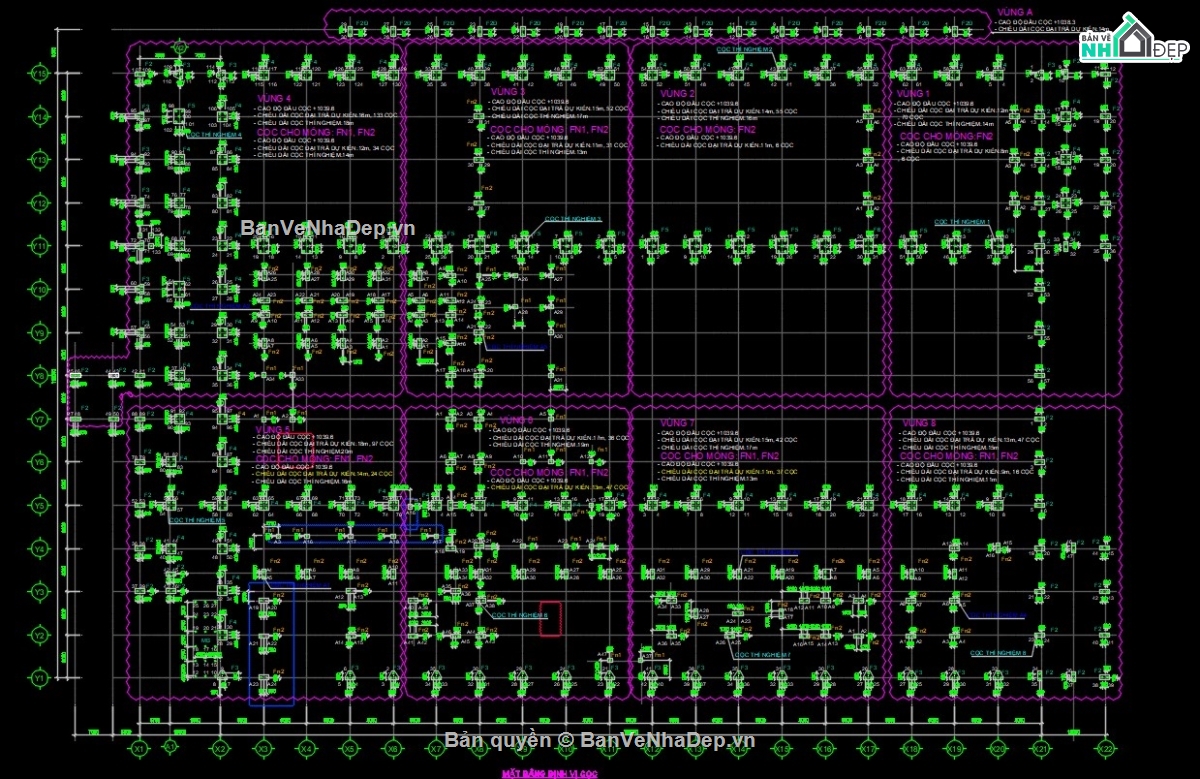Click the VÙNG 7 zone heading

point(677,423)
